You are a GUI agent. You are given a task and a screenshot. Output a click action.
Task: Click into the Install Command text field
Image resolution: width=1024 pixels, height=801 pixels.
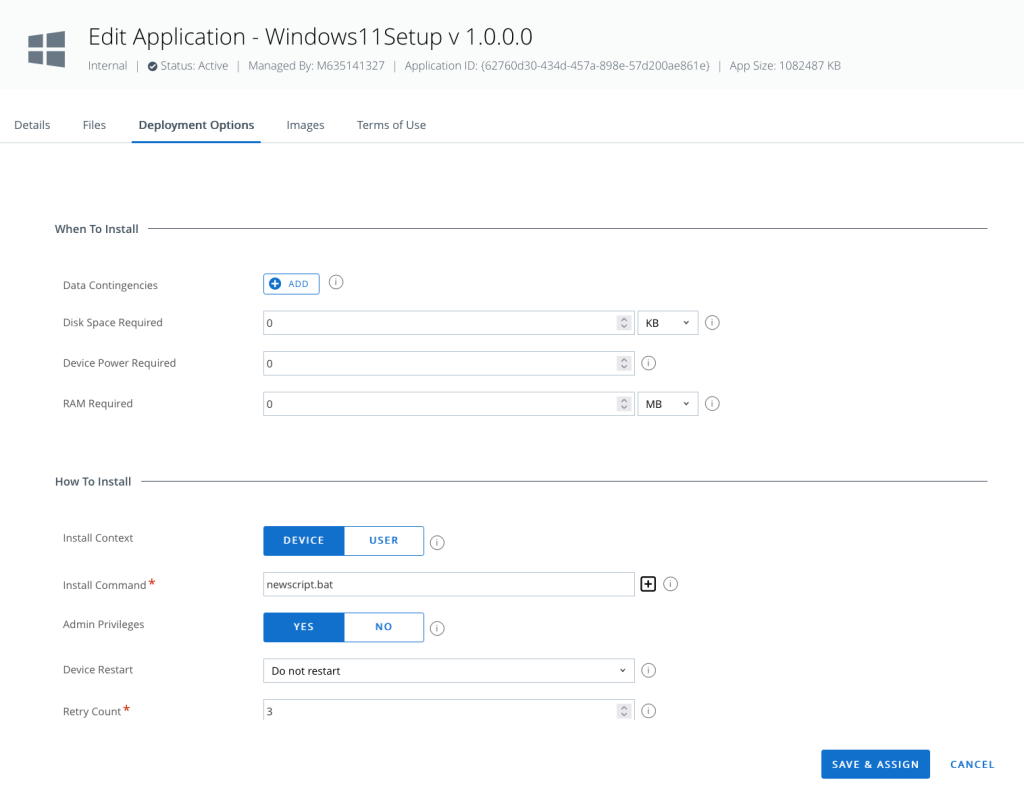pos(448,584)
